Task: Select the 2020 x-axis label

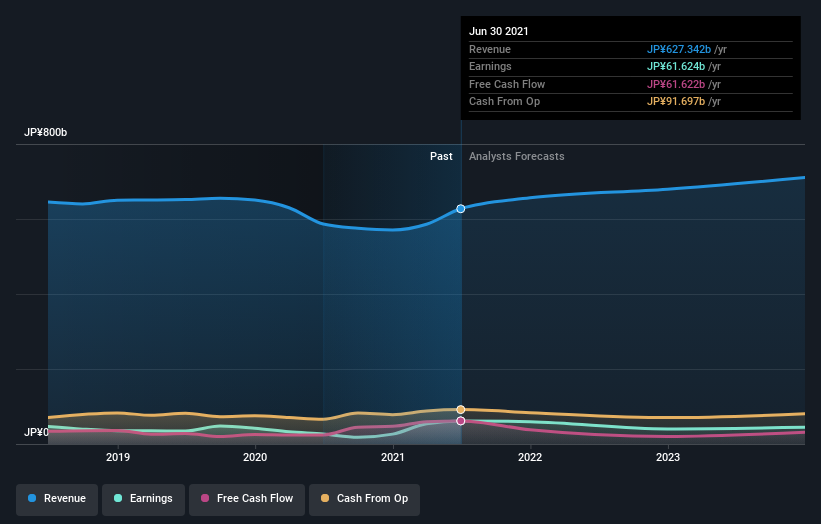Action: 255,458
